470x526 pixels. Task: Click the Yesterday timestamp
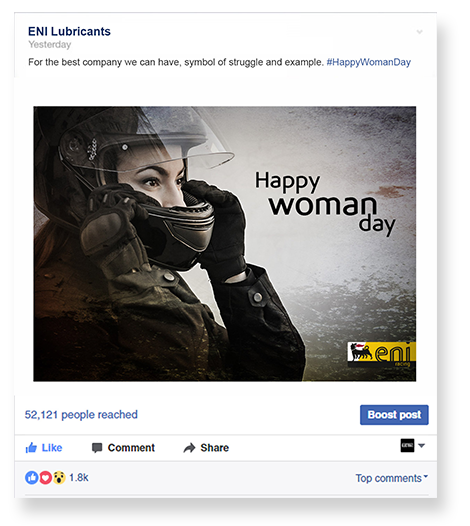(50, 45)
